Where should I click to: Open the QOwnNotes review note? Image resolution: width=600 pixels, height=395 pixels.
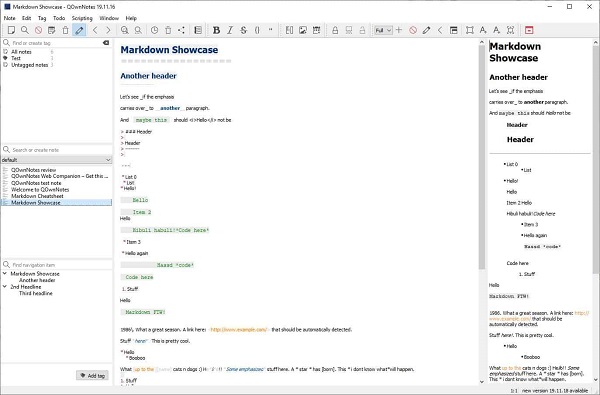(33, 170)
